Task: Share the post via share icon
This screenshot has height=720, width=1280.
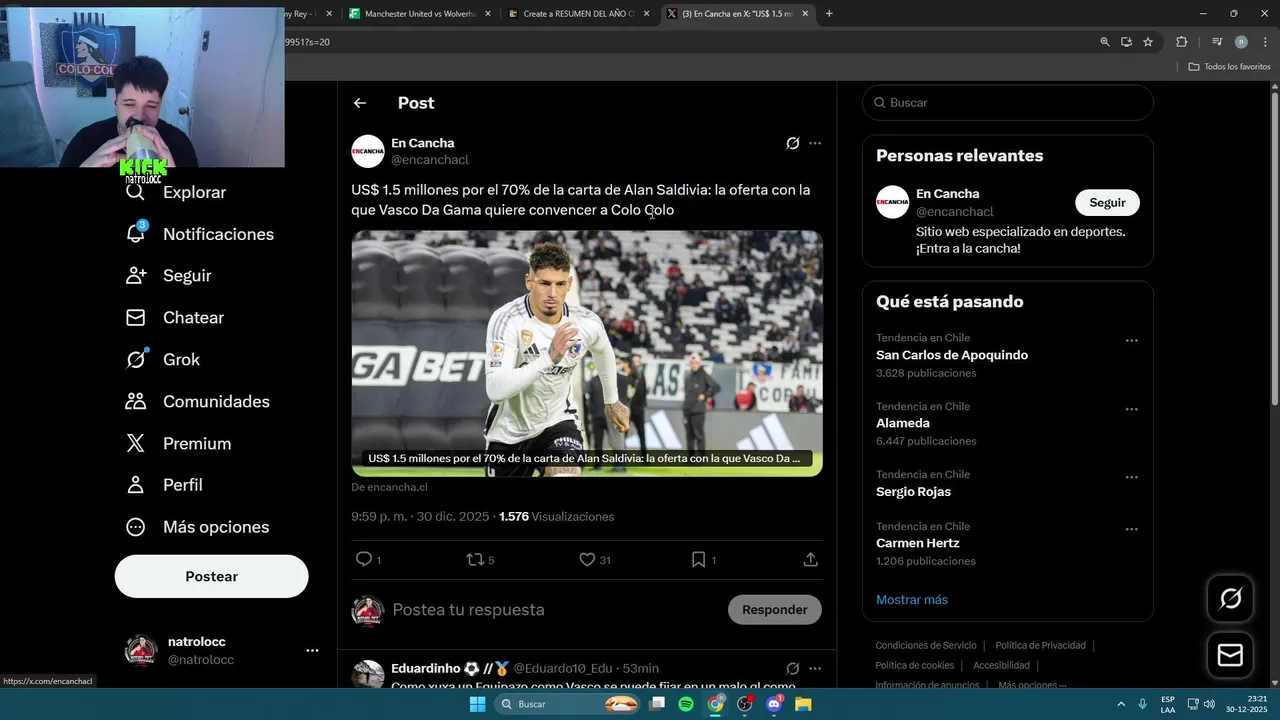Action: [x=811, y=560]
